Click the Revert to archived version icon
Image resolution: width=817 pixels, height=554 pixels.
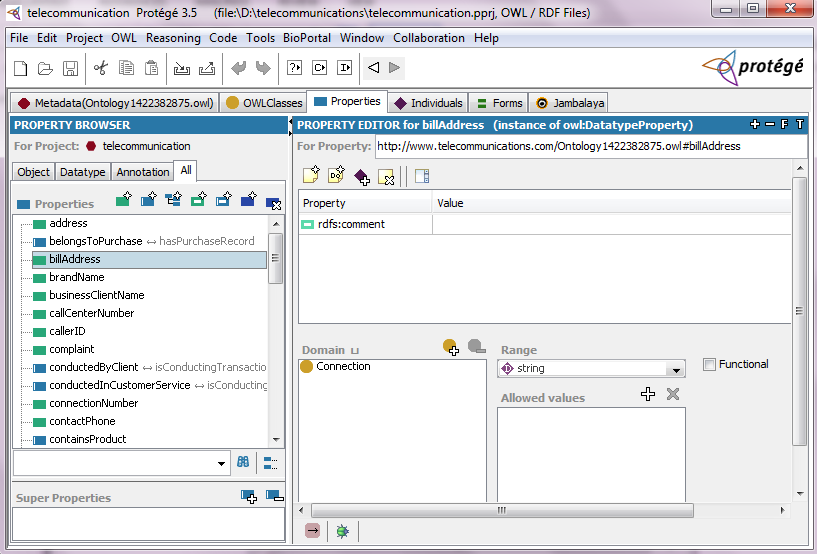click(207, 68)
